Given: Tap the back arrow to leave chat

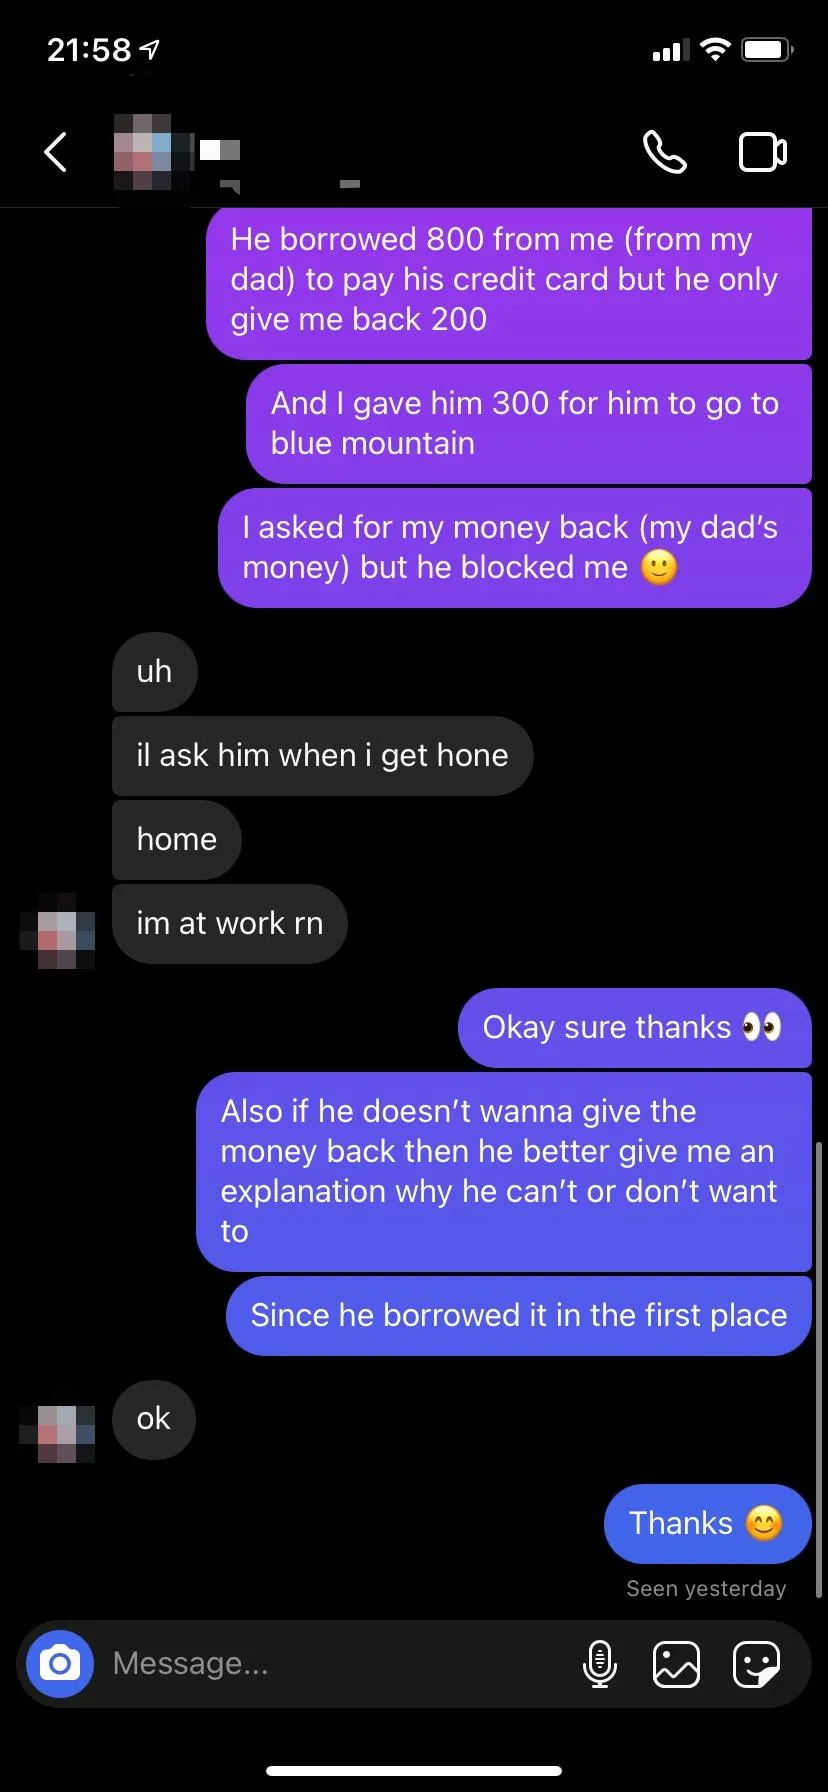Looking at the screenshot, I should tap(56, 152).
